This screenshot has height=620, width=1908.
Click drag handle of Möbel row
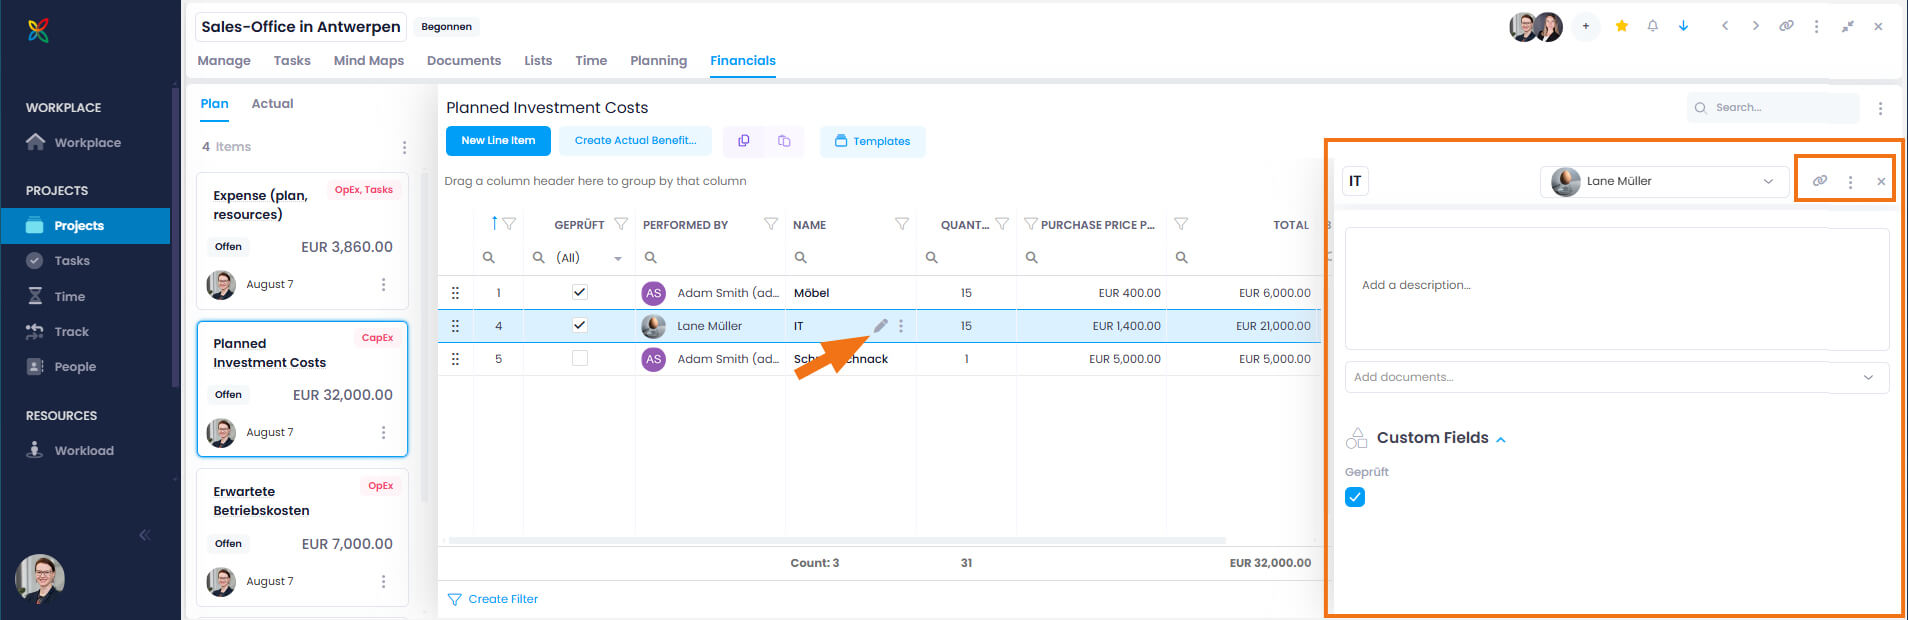tap(455, 293)
